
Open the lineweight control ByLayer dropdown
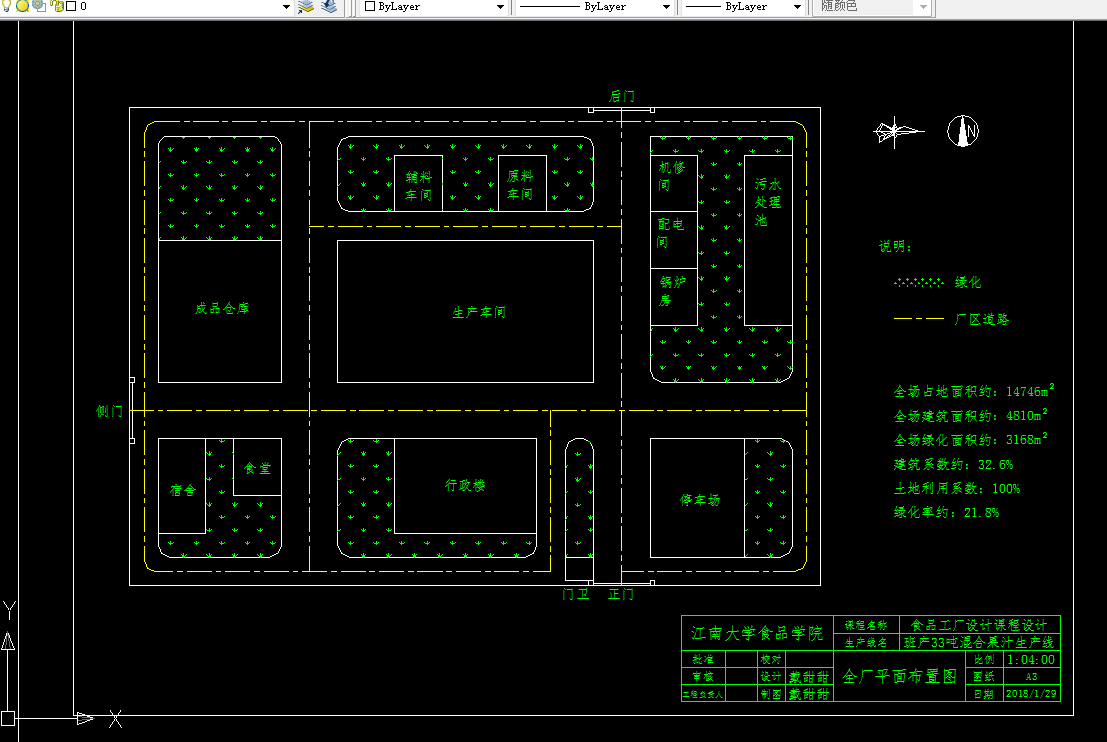click(797, 7)
